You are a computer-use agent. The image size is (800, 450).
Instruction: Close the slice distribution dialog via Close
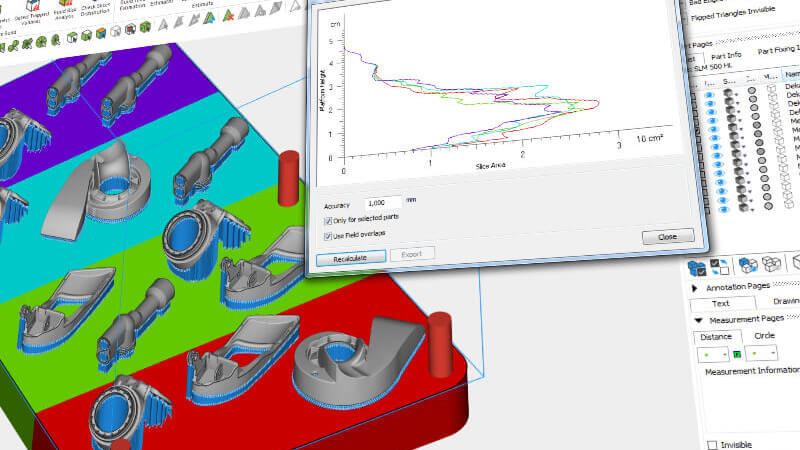click(667, 237)
